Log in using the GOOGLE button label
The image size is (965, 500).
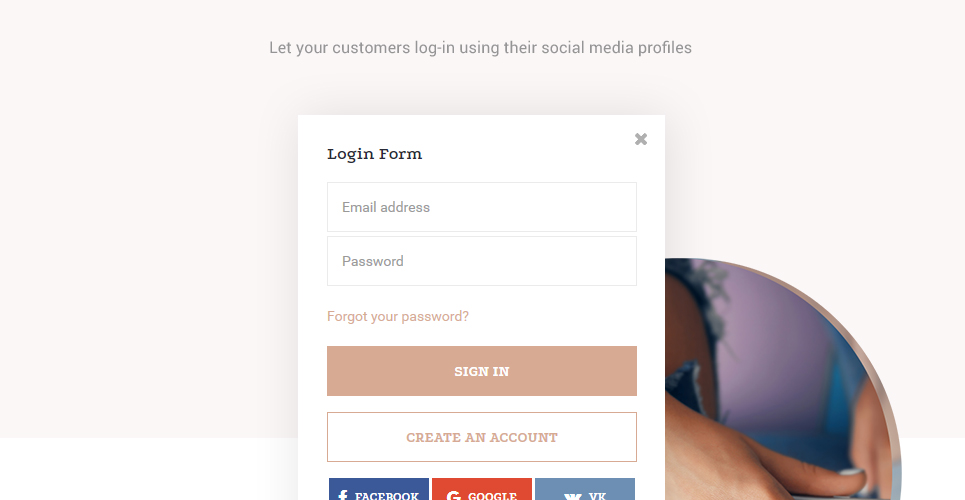(492, 496)
